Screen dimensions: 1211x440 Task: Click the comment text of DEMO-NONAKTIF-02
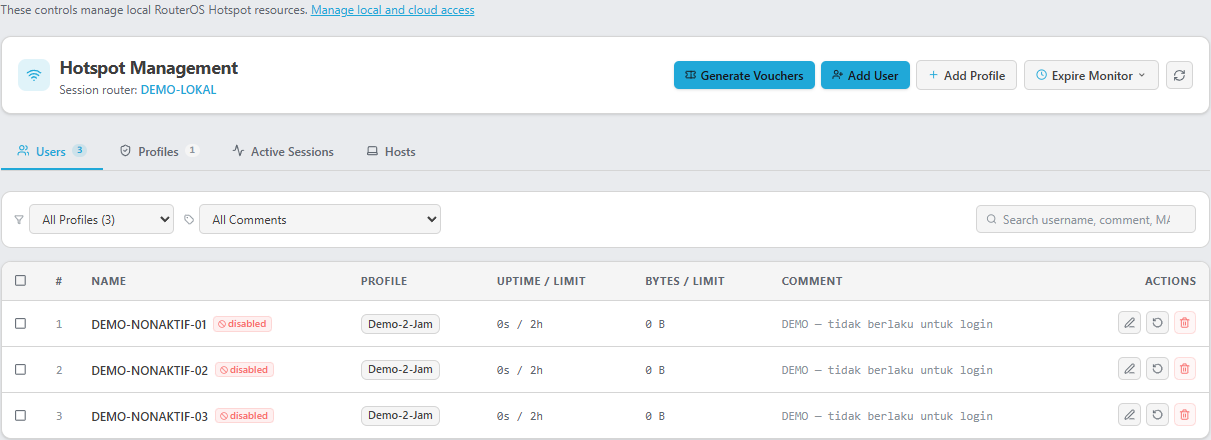point(887,370)
